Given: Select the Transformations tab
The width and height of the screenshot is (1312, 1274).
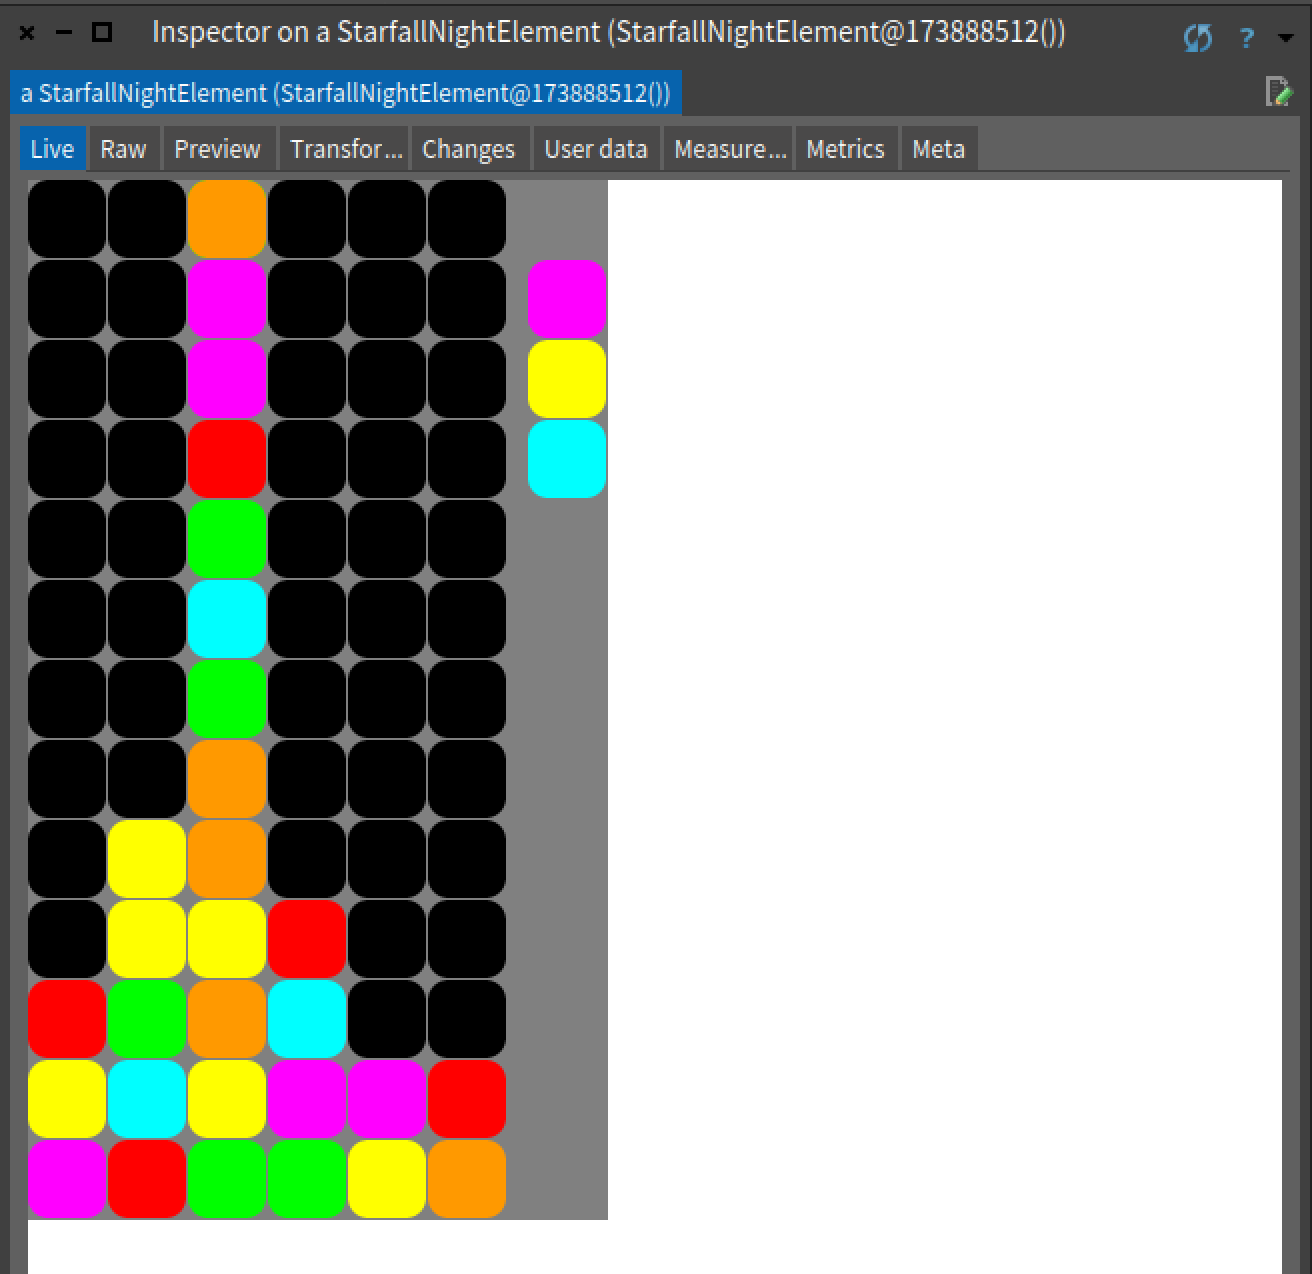Looking at the screenshot, I should (x=345, y=149).
